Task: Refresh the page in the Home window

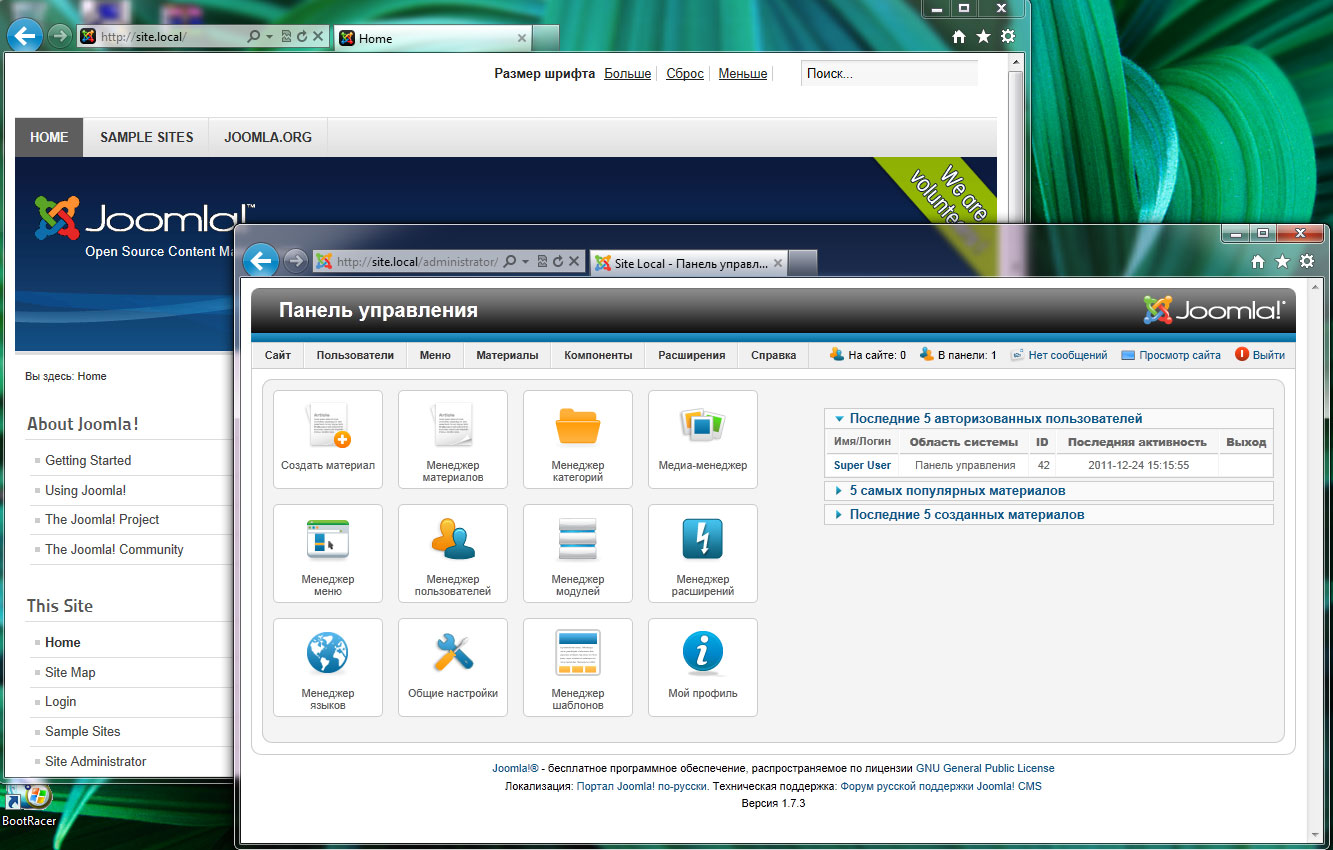Action: pyautogui.click(x=302, y=37)
